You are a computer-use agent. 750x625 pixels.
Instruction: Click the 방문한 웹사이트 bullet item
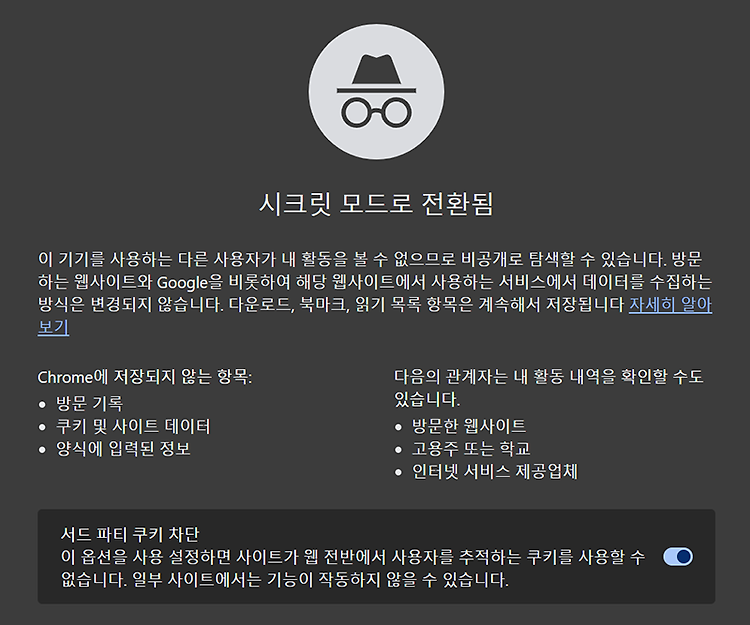pyautogui.click(x=469, y=426)
